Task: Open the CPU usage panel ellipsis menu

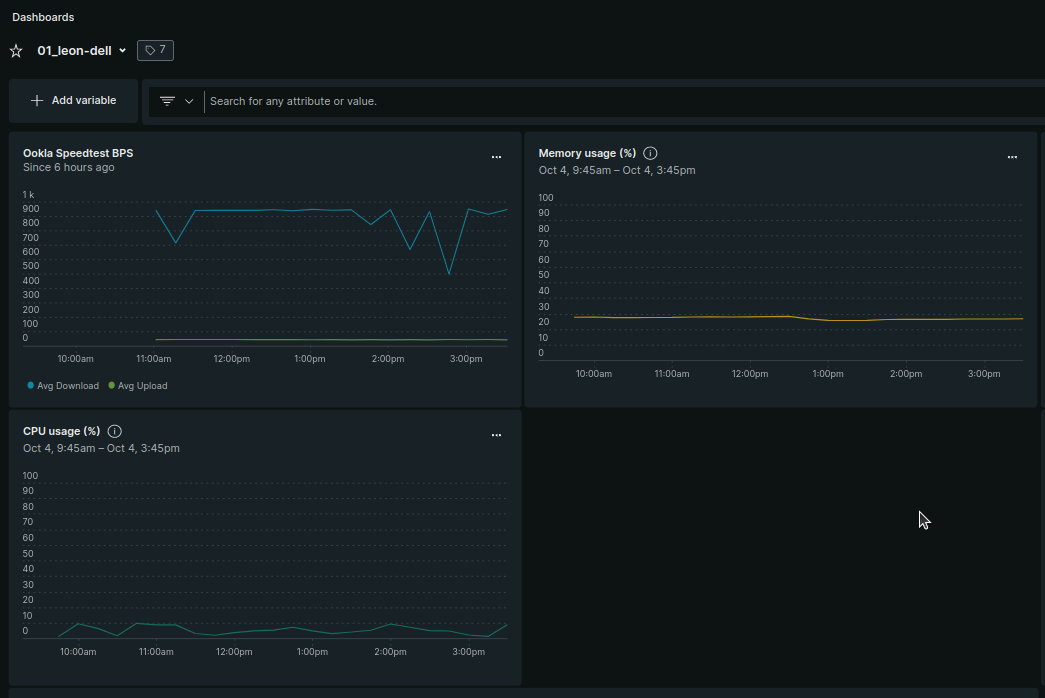Action: coord(496,435)
